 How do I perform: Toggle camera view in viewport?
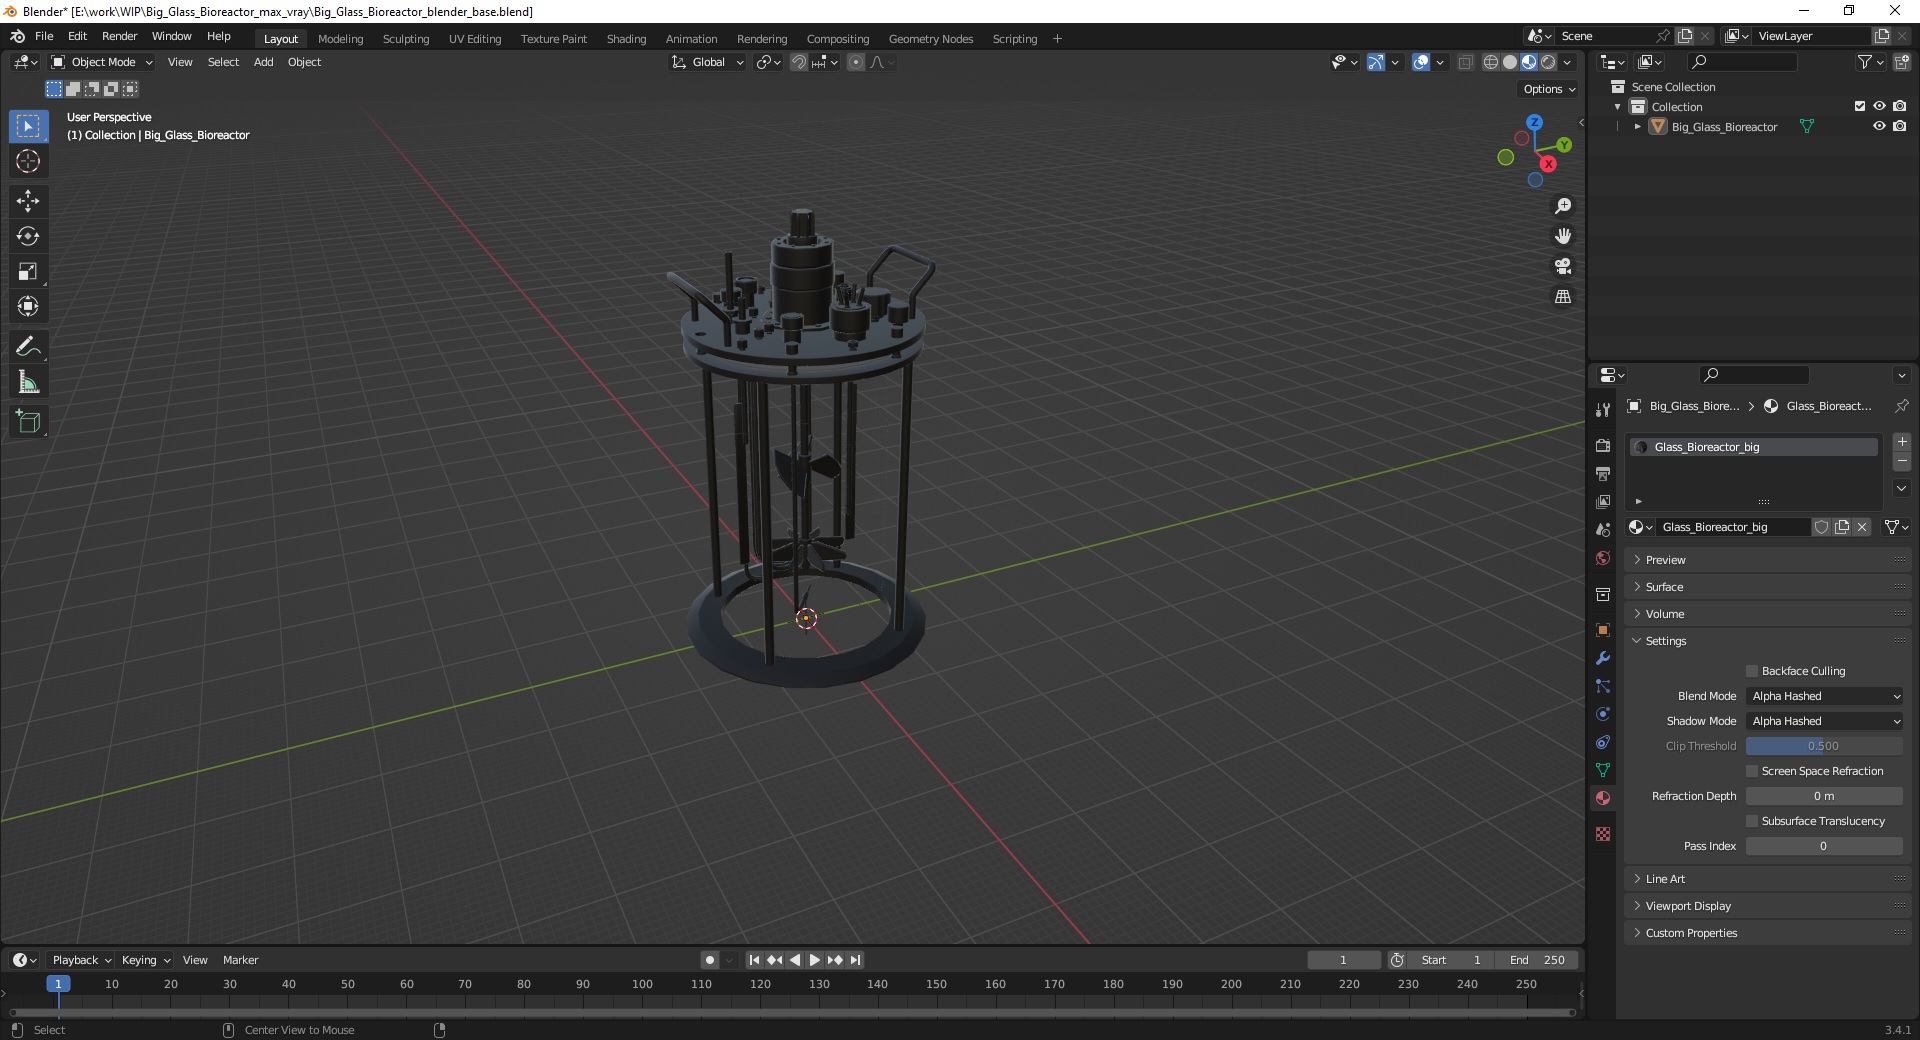point(1563,266)
